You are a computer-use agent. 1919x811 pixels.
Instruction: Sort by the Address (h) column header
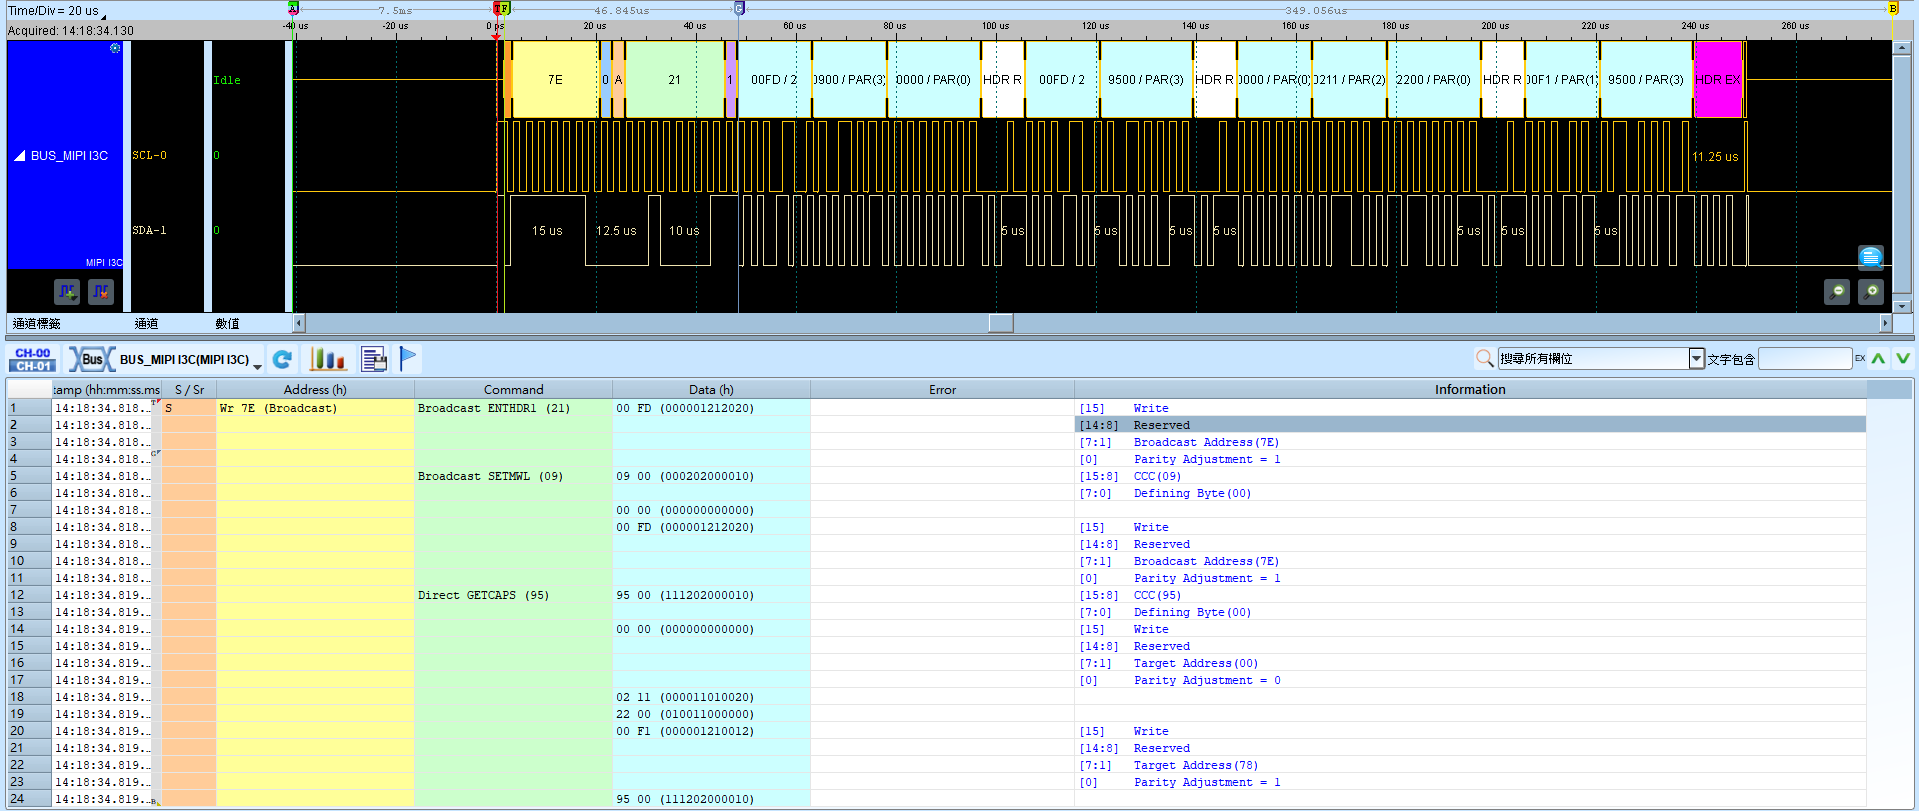click(315, 389)
